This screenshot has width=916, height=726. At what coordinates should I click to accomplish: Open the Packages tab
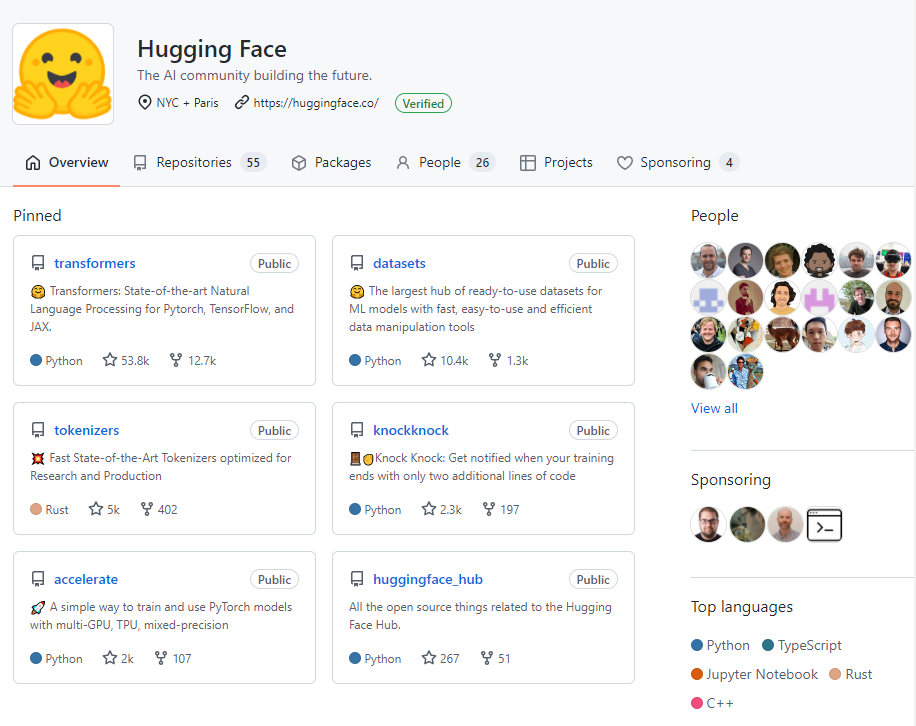click(331, 162)
